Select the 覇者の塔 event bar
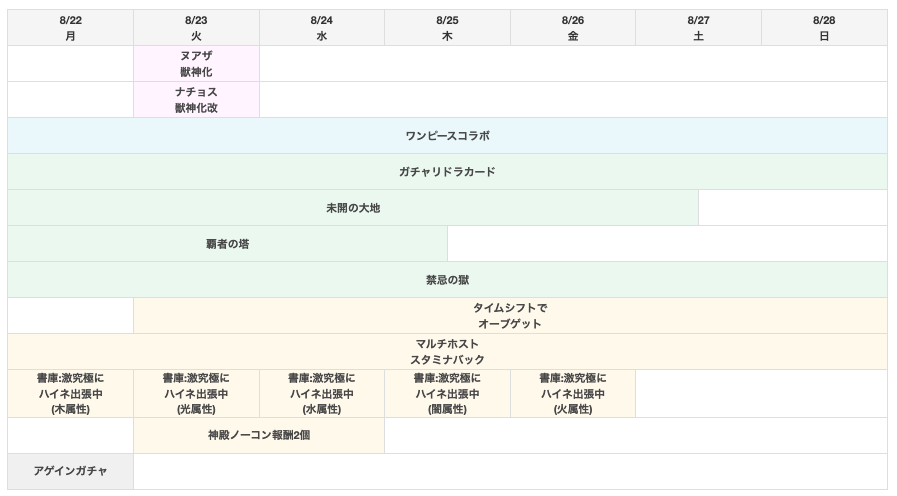897x496 pixels. tap(228, 244)
